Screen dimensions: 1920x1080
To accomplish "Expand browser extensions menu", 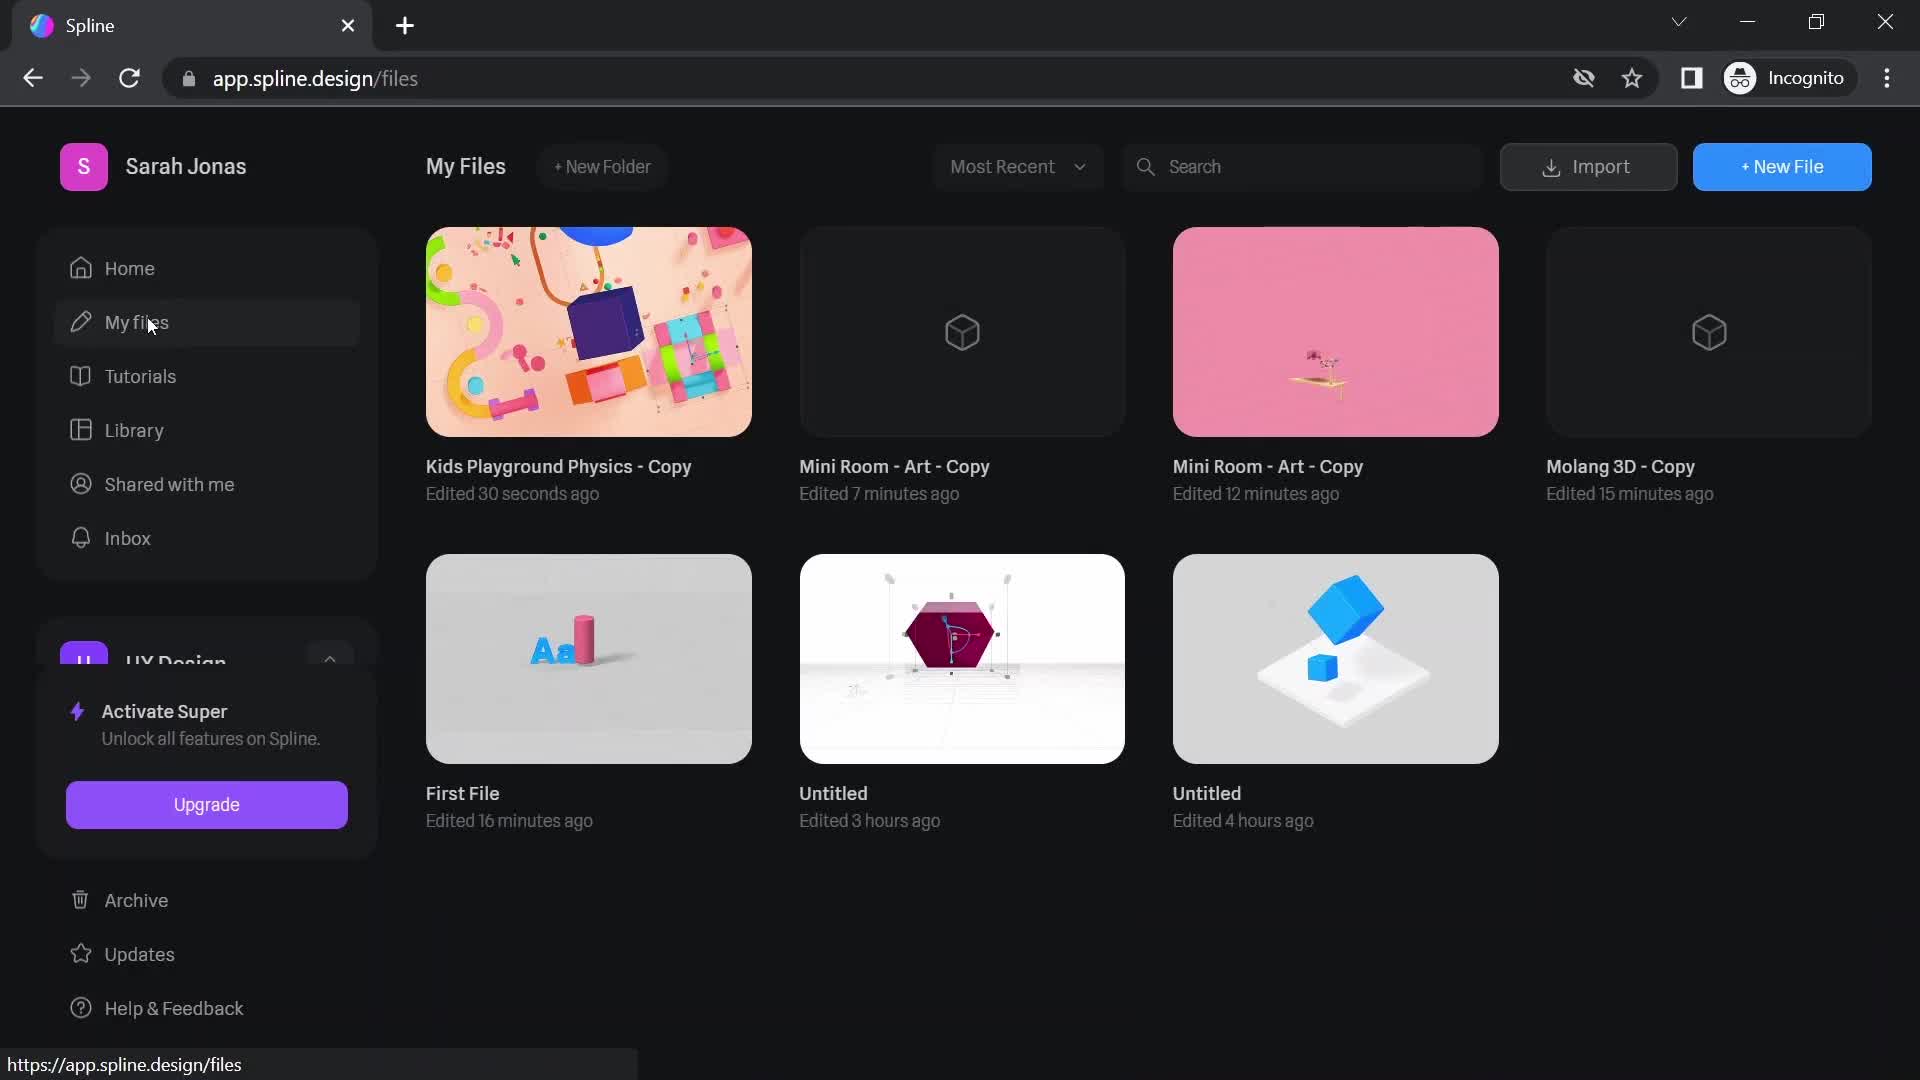I will (1693, 78).
